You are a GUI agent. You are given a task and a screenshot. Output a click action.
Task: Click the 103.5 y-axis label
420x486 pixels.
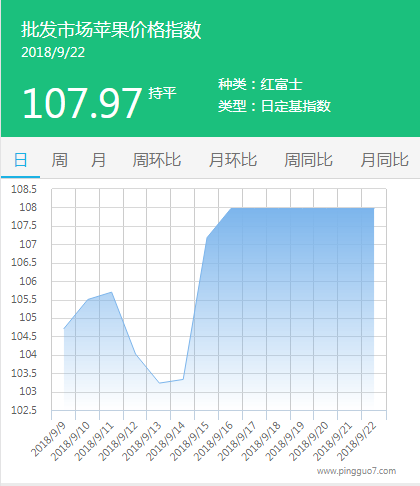click(x=24, y=373)
